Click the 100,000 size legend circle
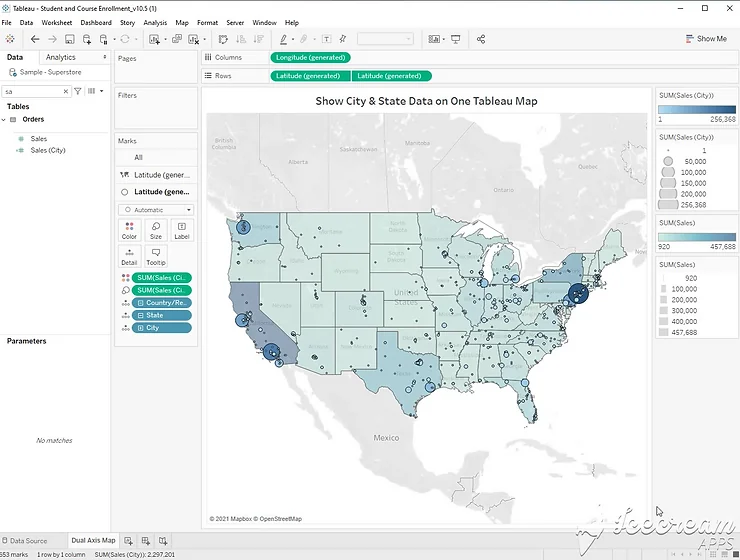Screen dimensions: 740x560 pyautogui.click(x=668, y=173)
